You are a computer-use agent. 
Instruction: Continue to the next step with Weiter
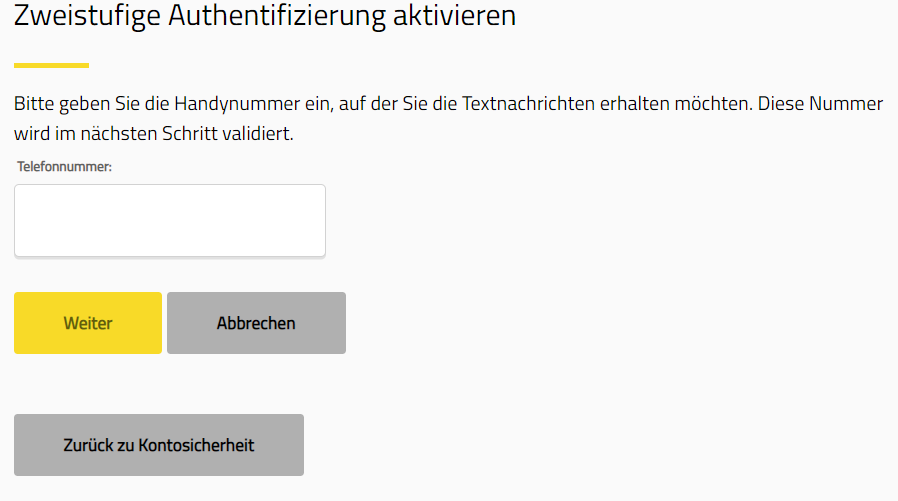[88, 323]
